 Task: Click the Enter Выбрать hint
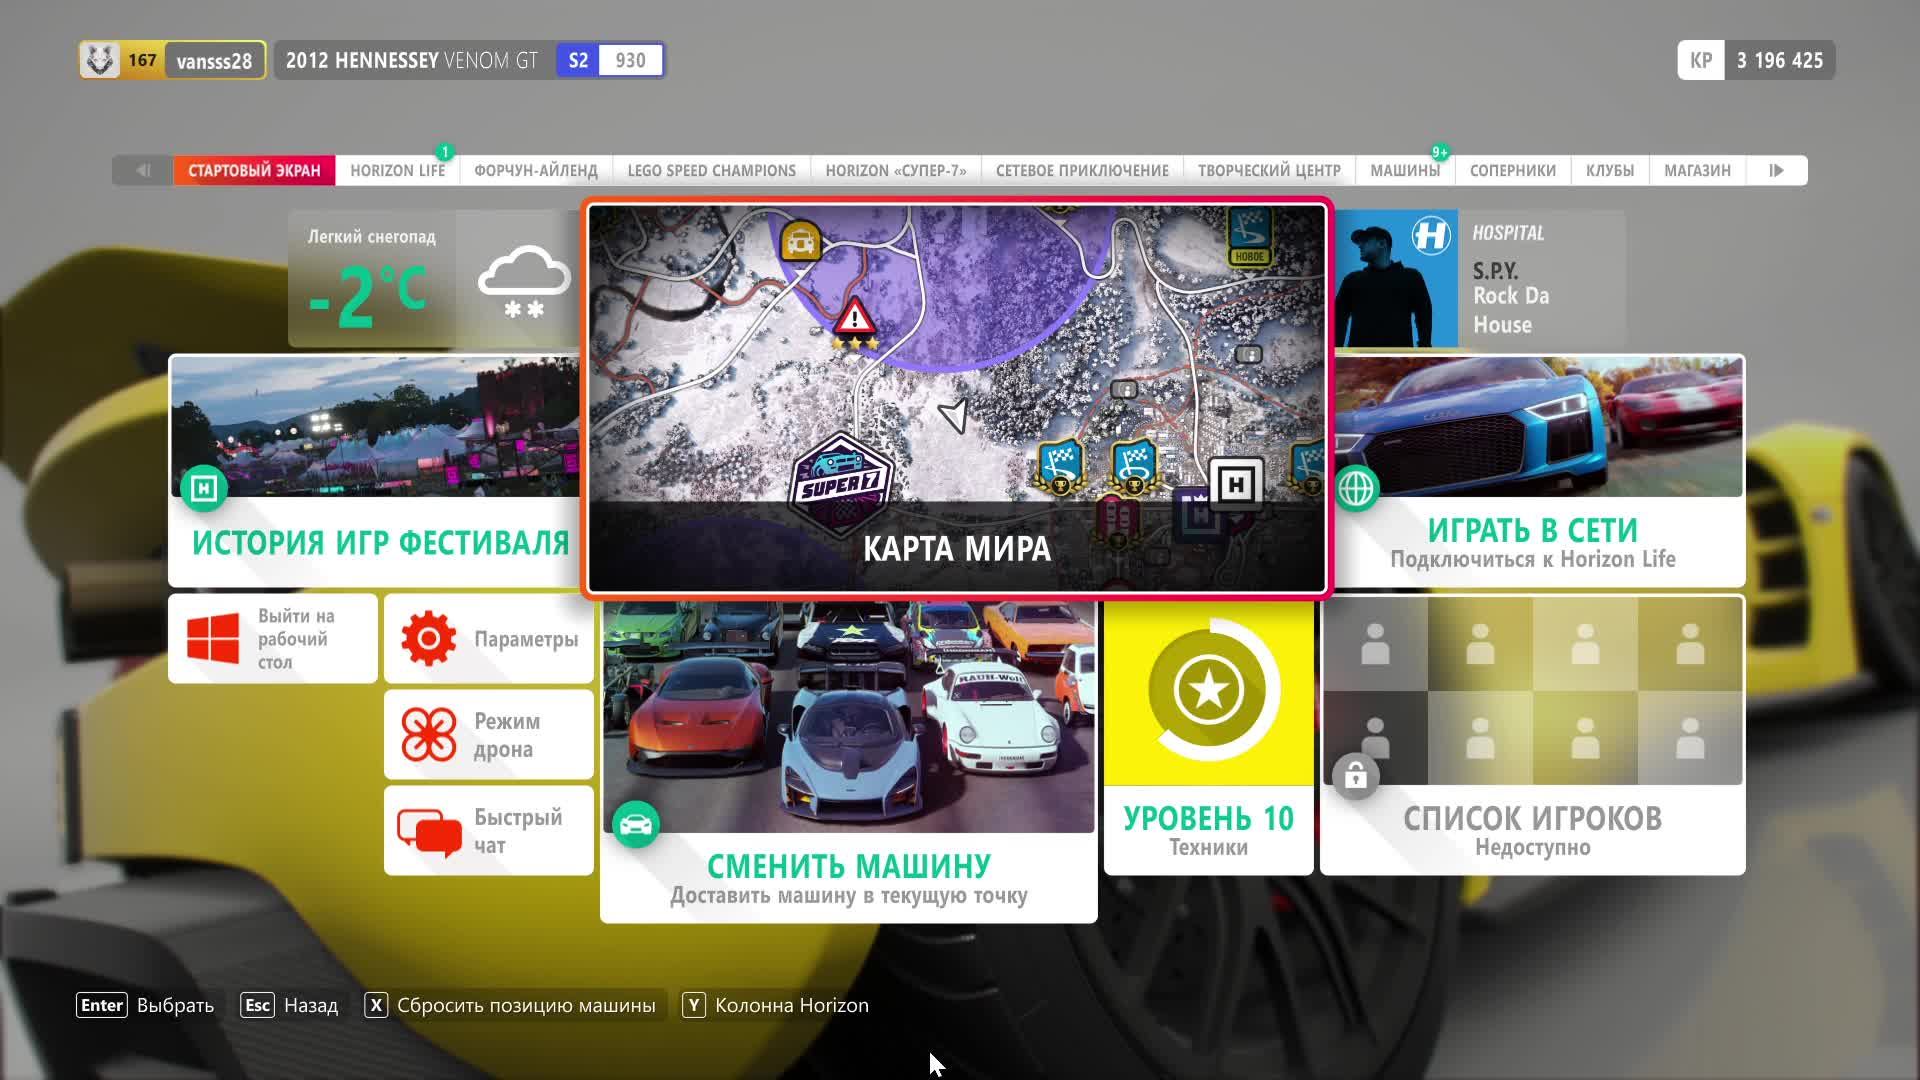145,1005
